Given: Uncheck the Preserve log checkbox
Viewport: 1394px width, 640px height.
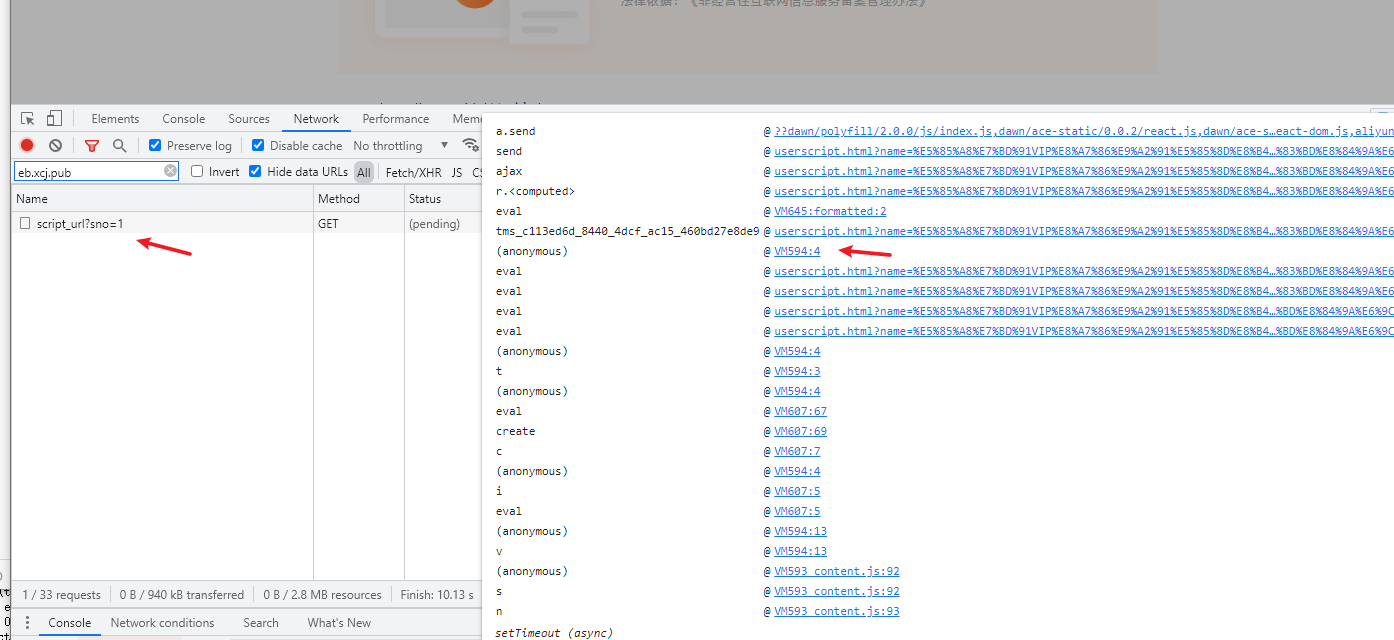Looking at the screenshot, I should coord(155,145).
